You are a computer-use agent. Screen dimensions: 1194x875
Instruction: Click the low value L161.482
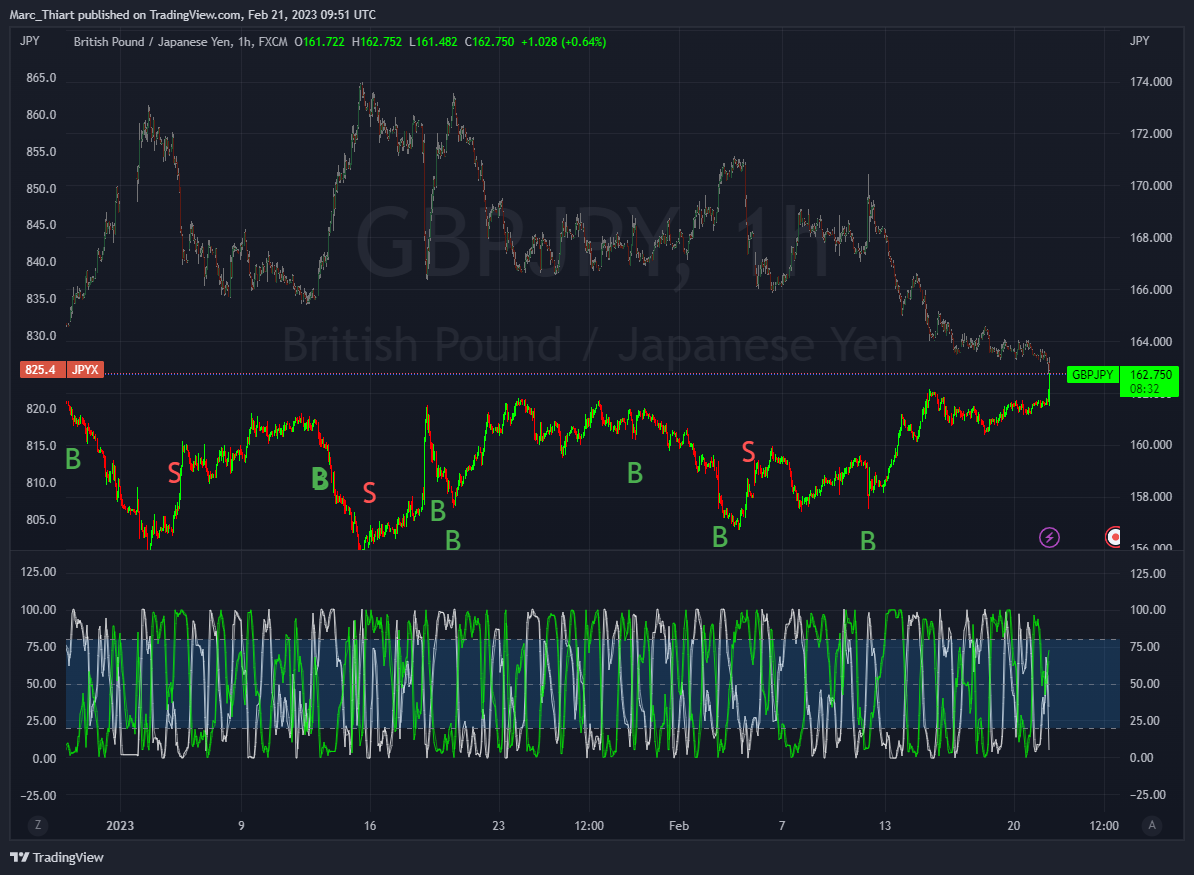[x=433, y=42]
